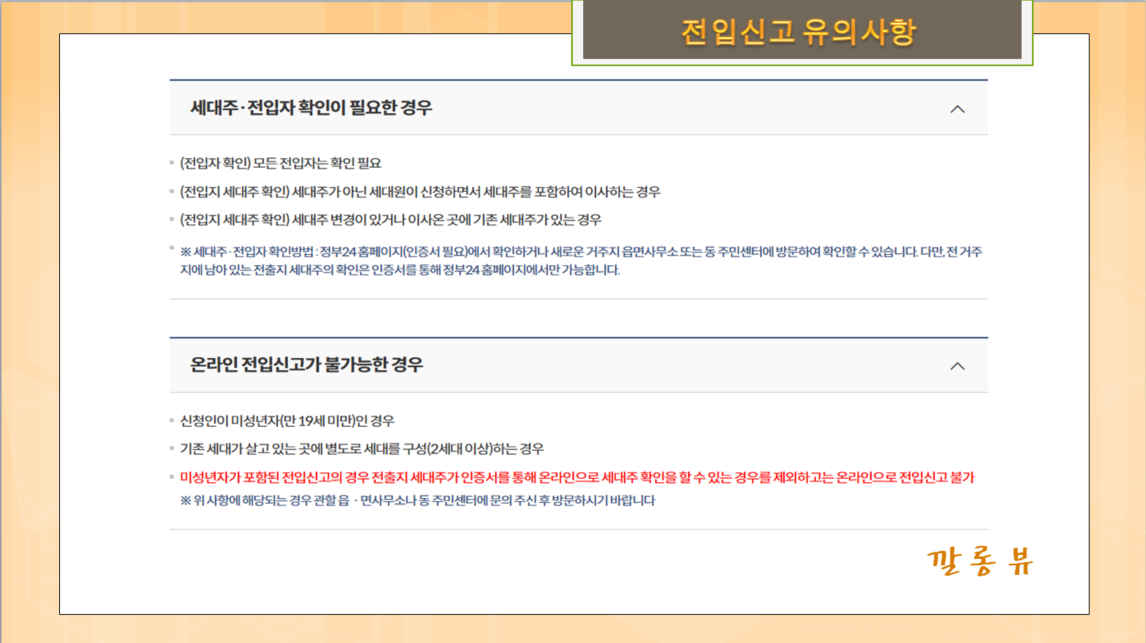The width and height of the screenshot is (1146, 643).
Task: Click the 세대주·전입자 확인이 필요한 경우 header title
Action: [x=311, y=108]
